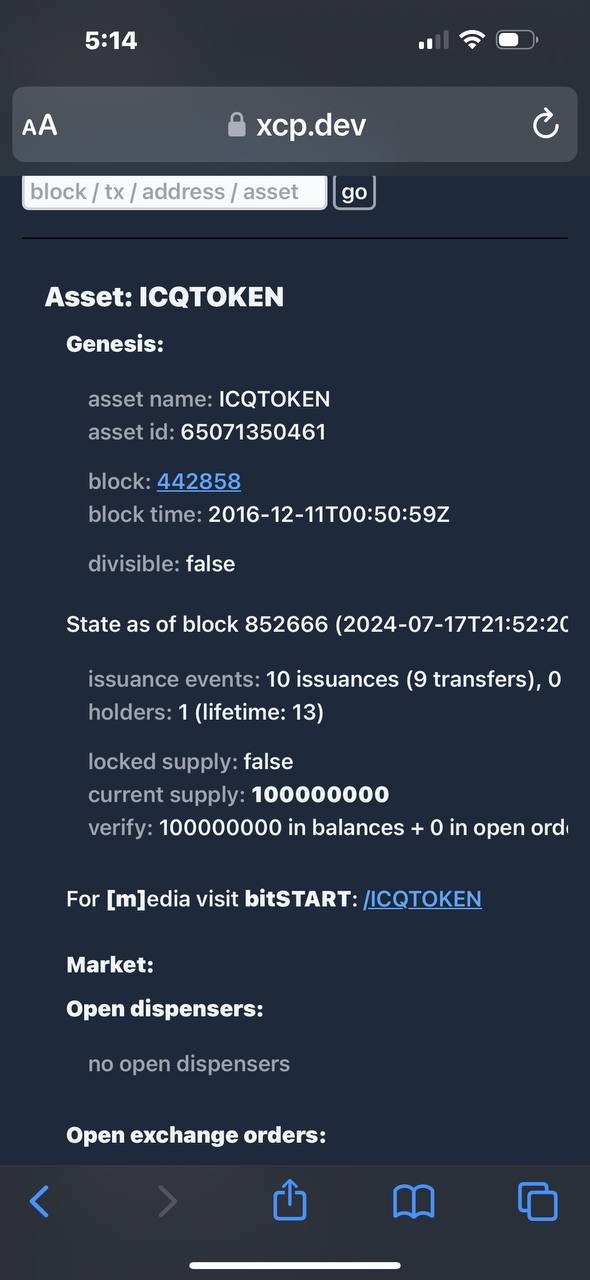Open the share sheet icon
This screenshot has width=590, height=1280.
(290, 1199)
